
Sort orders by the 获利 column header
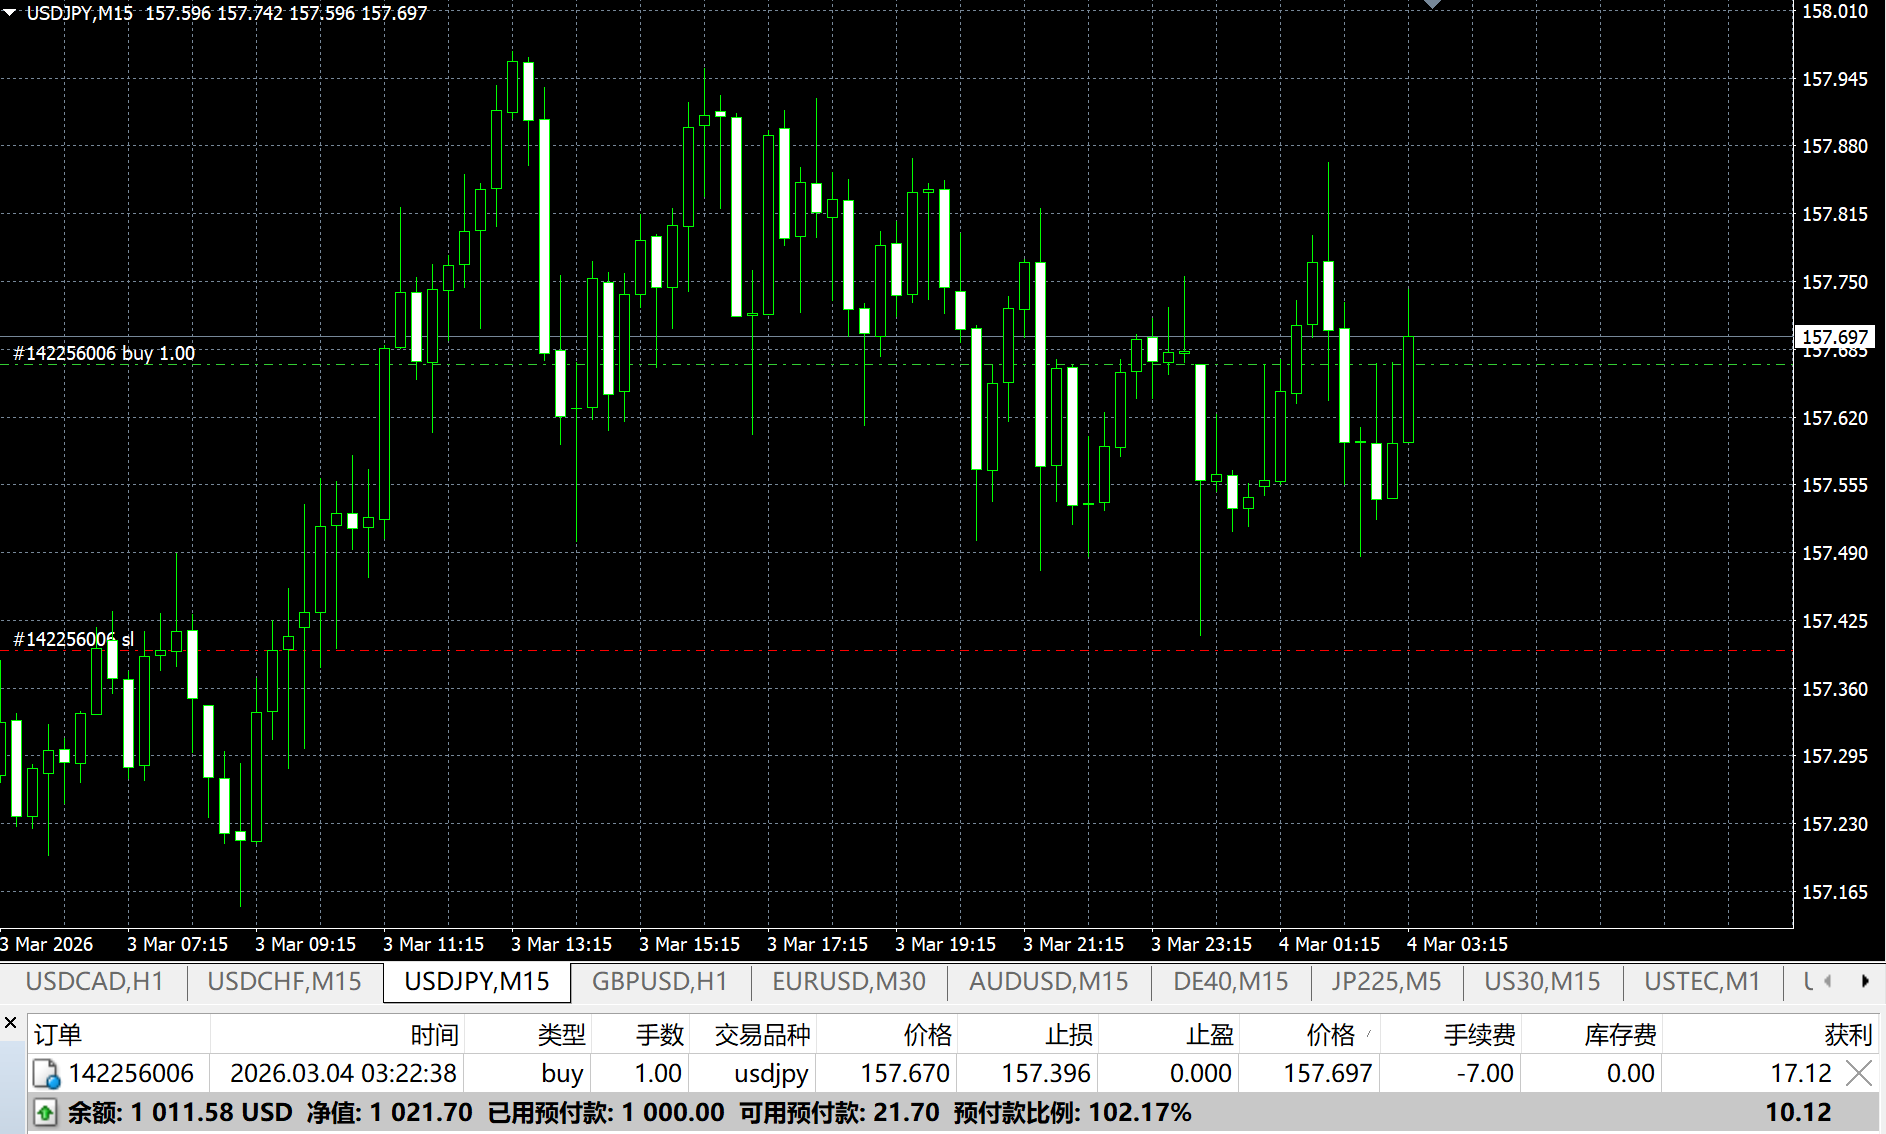click(x=1847, y=1035)
